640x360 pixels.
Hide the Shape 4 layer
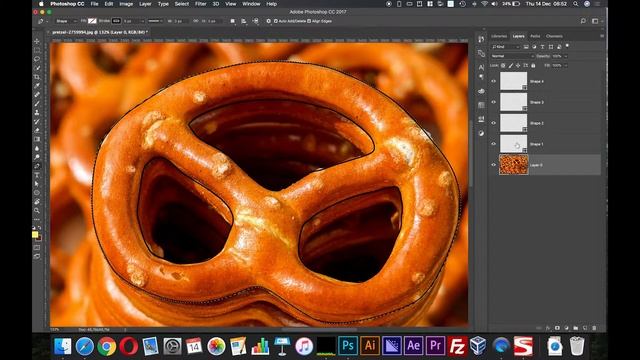tap(493, 81)
